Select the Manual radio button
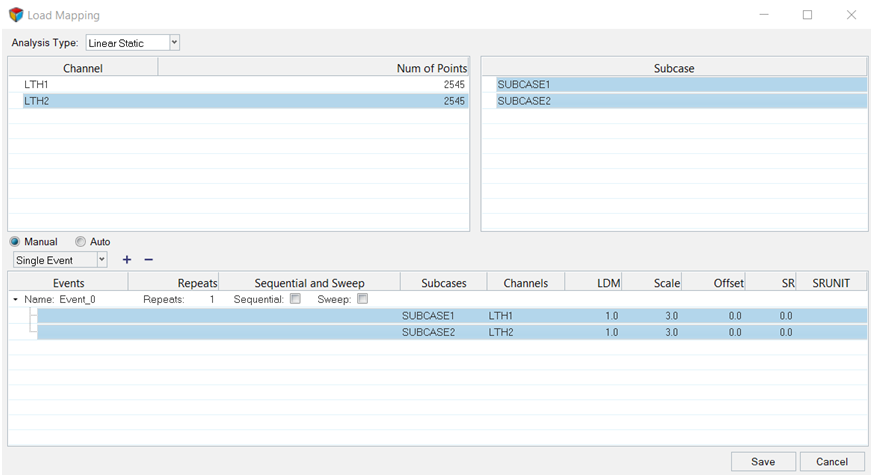The height and width of the screenshot is (476, 871). tap(15, 242)
